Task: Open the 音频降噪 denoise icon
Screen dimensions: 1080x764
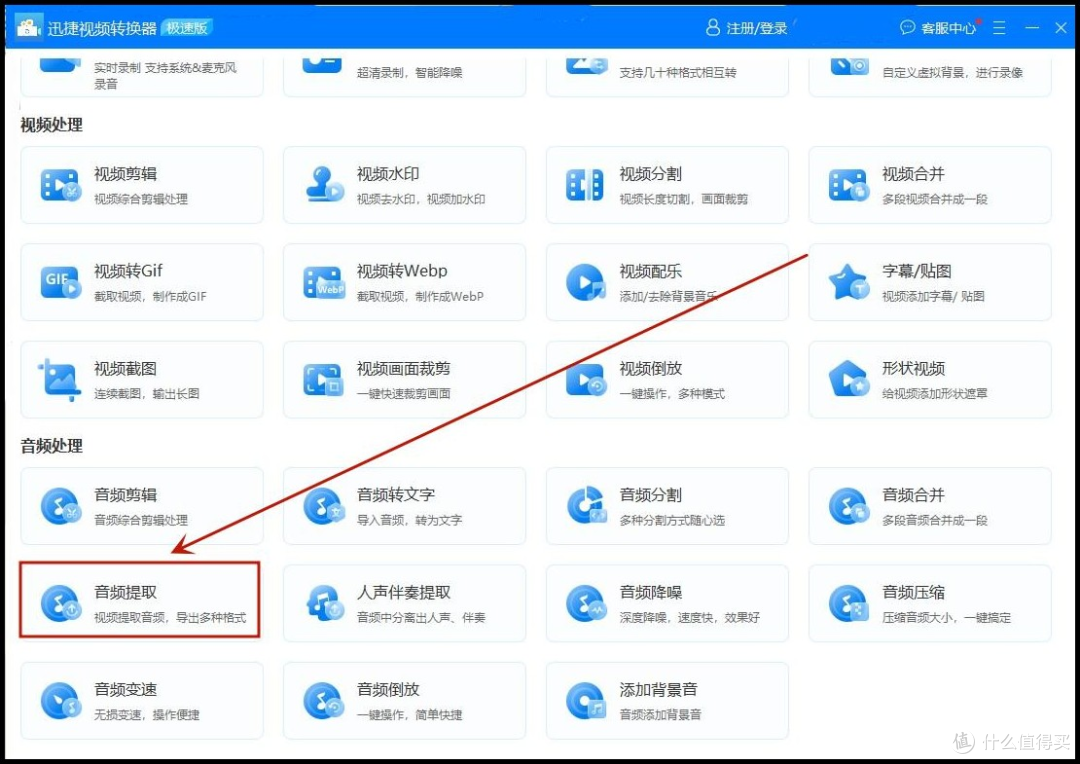Action: [x=586, y=603]
